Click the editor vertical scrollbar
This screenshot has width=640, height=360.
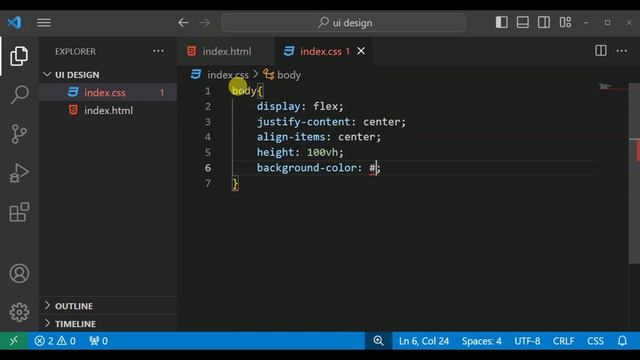pyautogui.click(x=634, y=173)
